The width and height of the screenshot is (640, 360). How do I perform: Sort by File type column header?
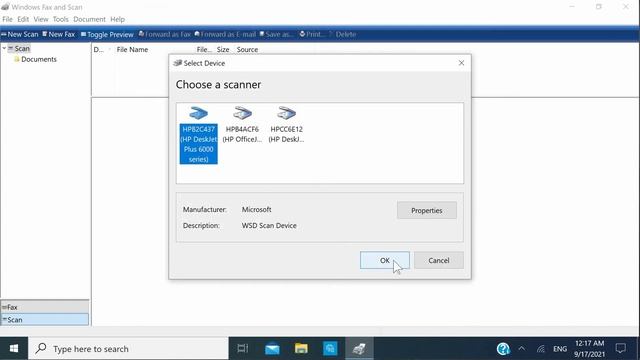tap(204, 49)
